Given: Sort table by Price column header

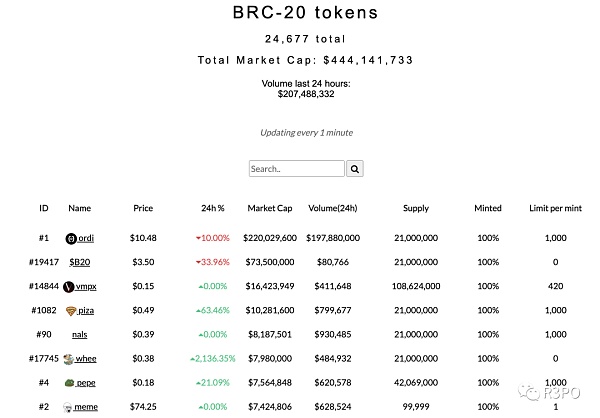Looking at the screenshot, I should point(143,208).
